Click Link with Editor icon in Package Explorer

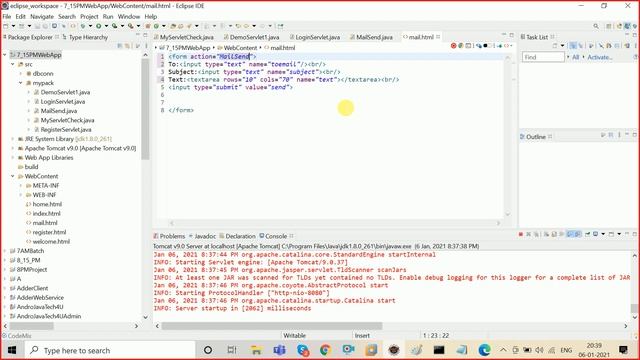coord(128,46)
